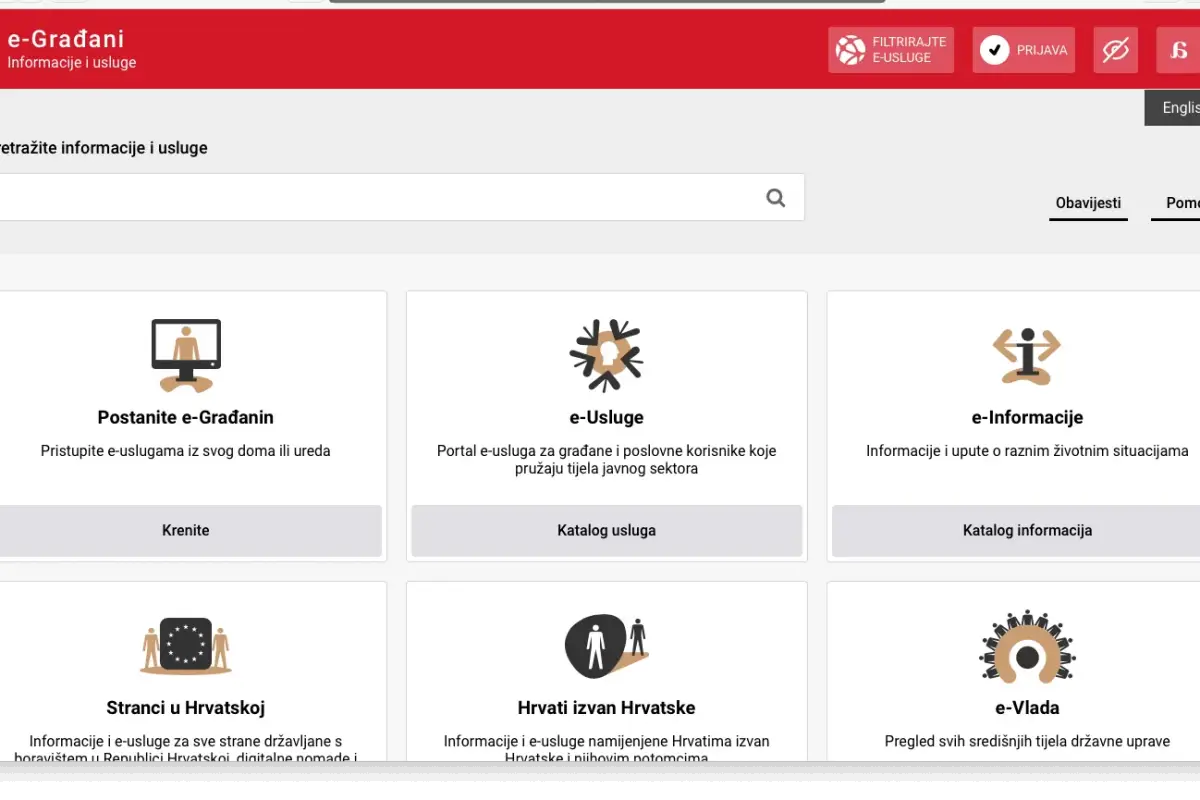
Task: Click the e-Vlada round table icon
Action: (1027, 646)
